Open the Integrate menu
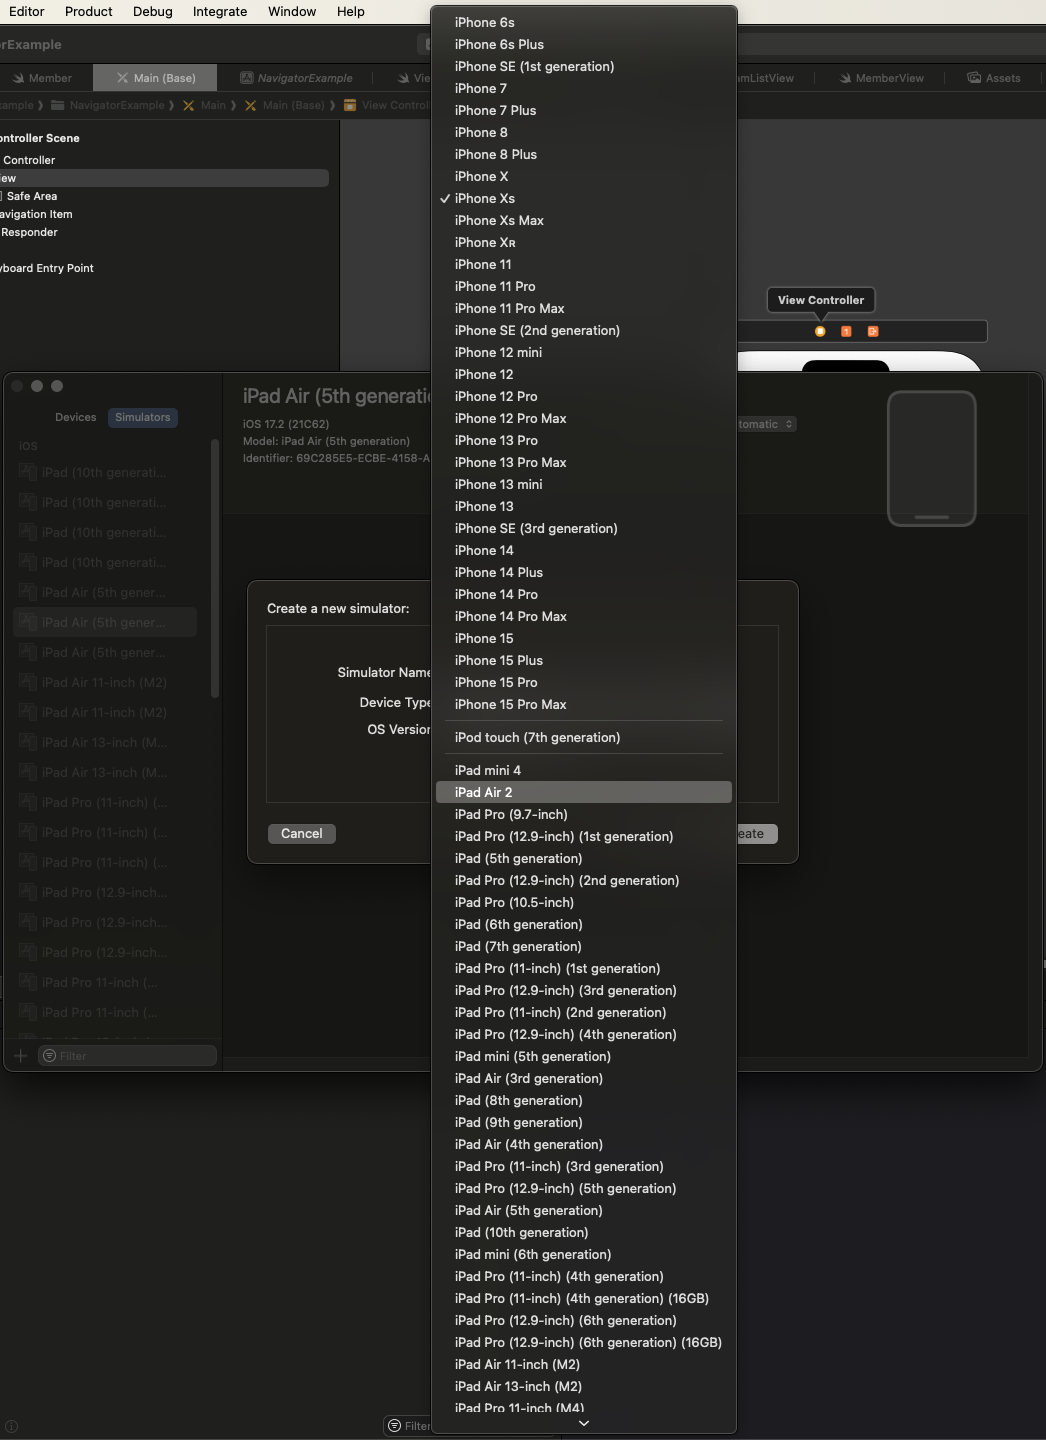This screenshot has width=1046, height=1440. click(x=220, y=11)
